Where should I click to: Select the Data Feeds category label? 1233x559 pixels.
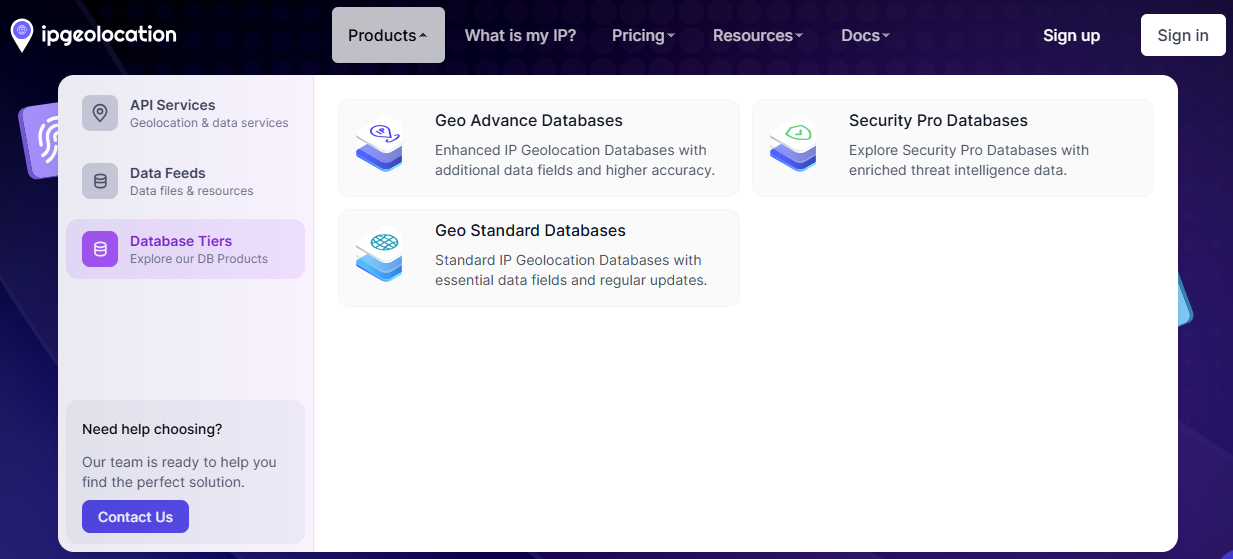tap(167, 173)
